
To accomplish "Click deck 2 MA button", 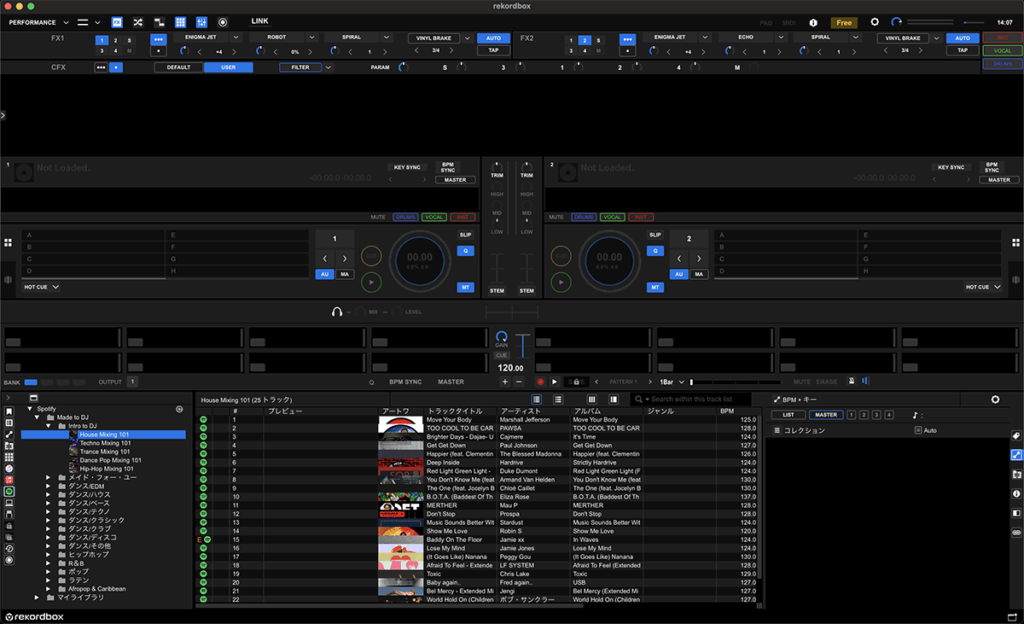I will pyautogui.click(x=699, y=274).
